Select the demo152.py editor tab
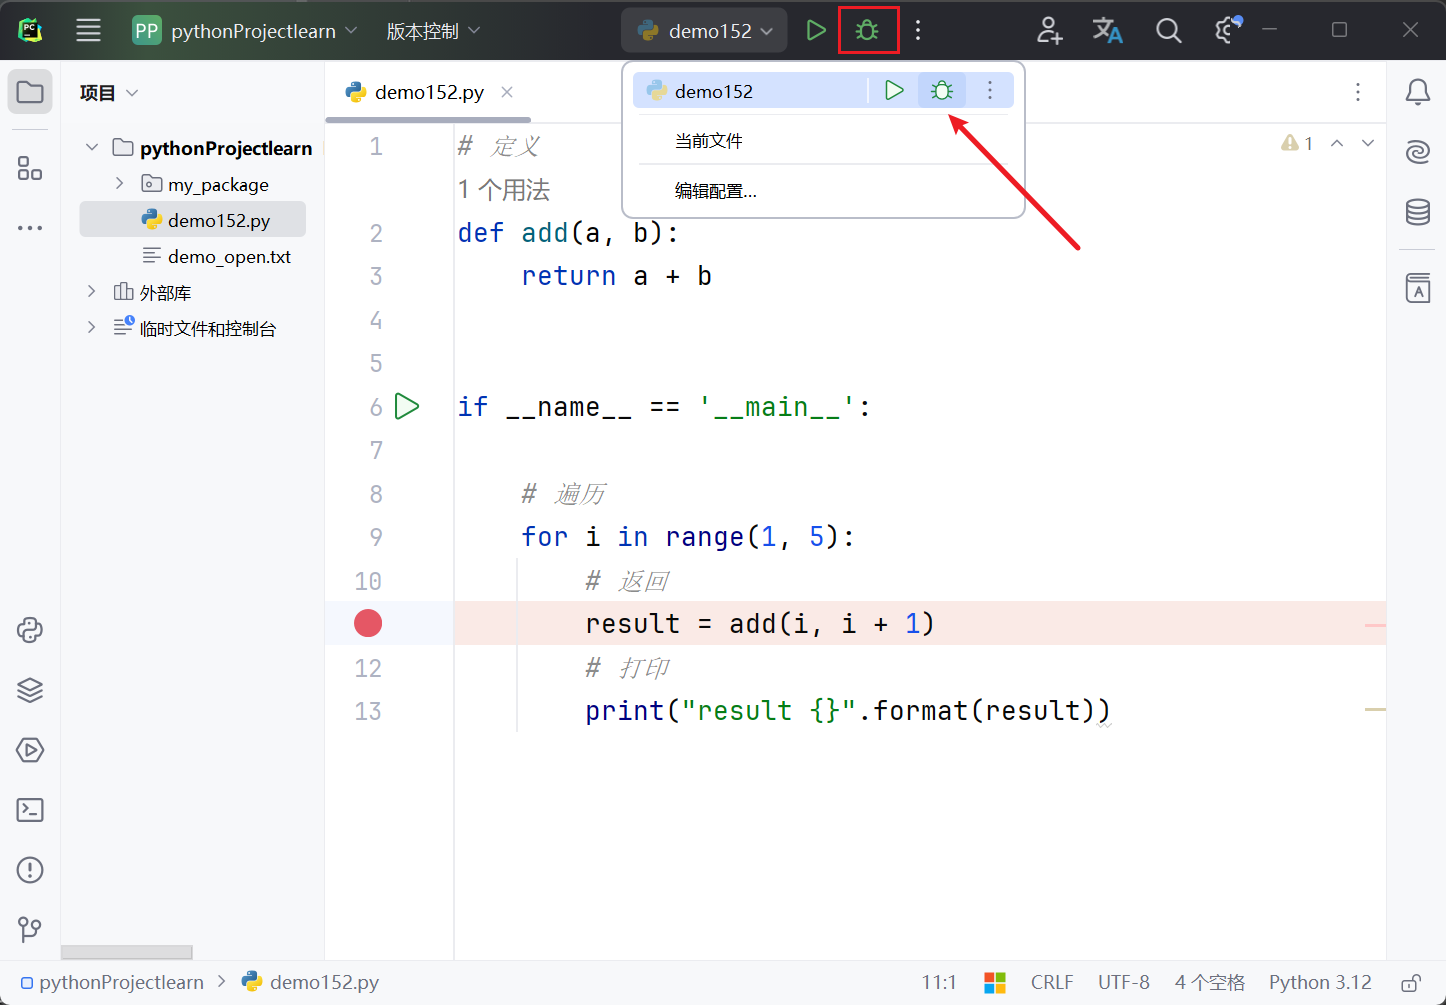1446x1005 pixels. [x=429, y=92]
